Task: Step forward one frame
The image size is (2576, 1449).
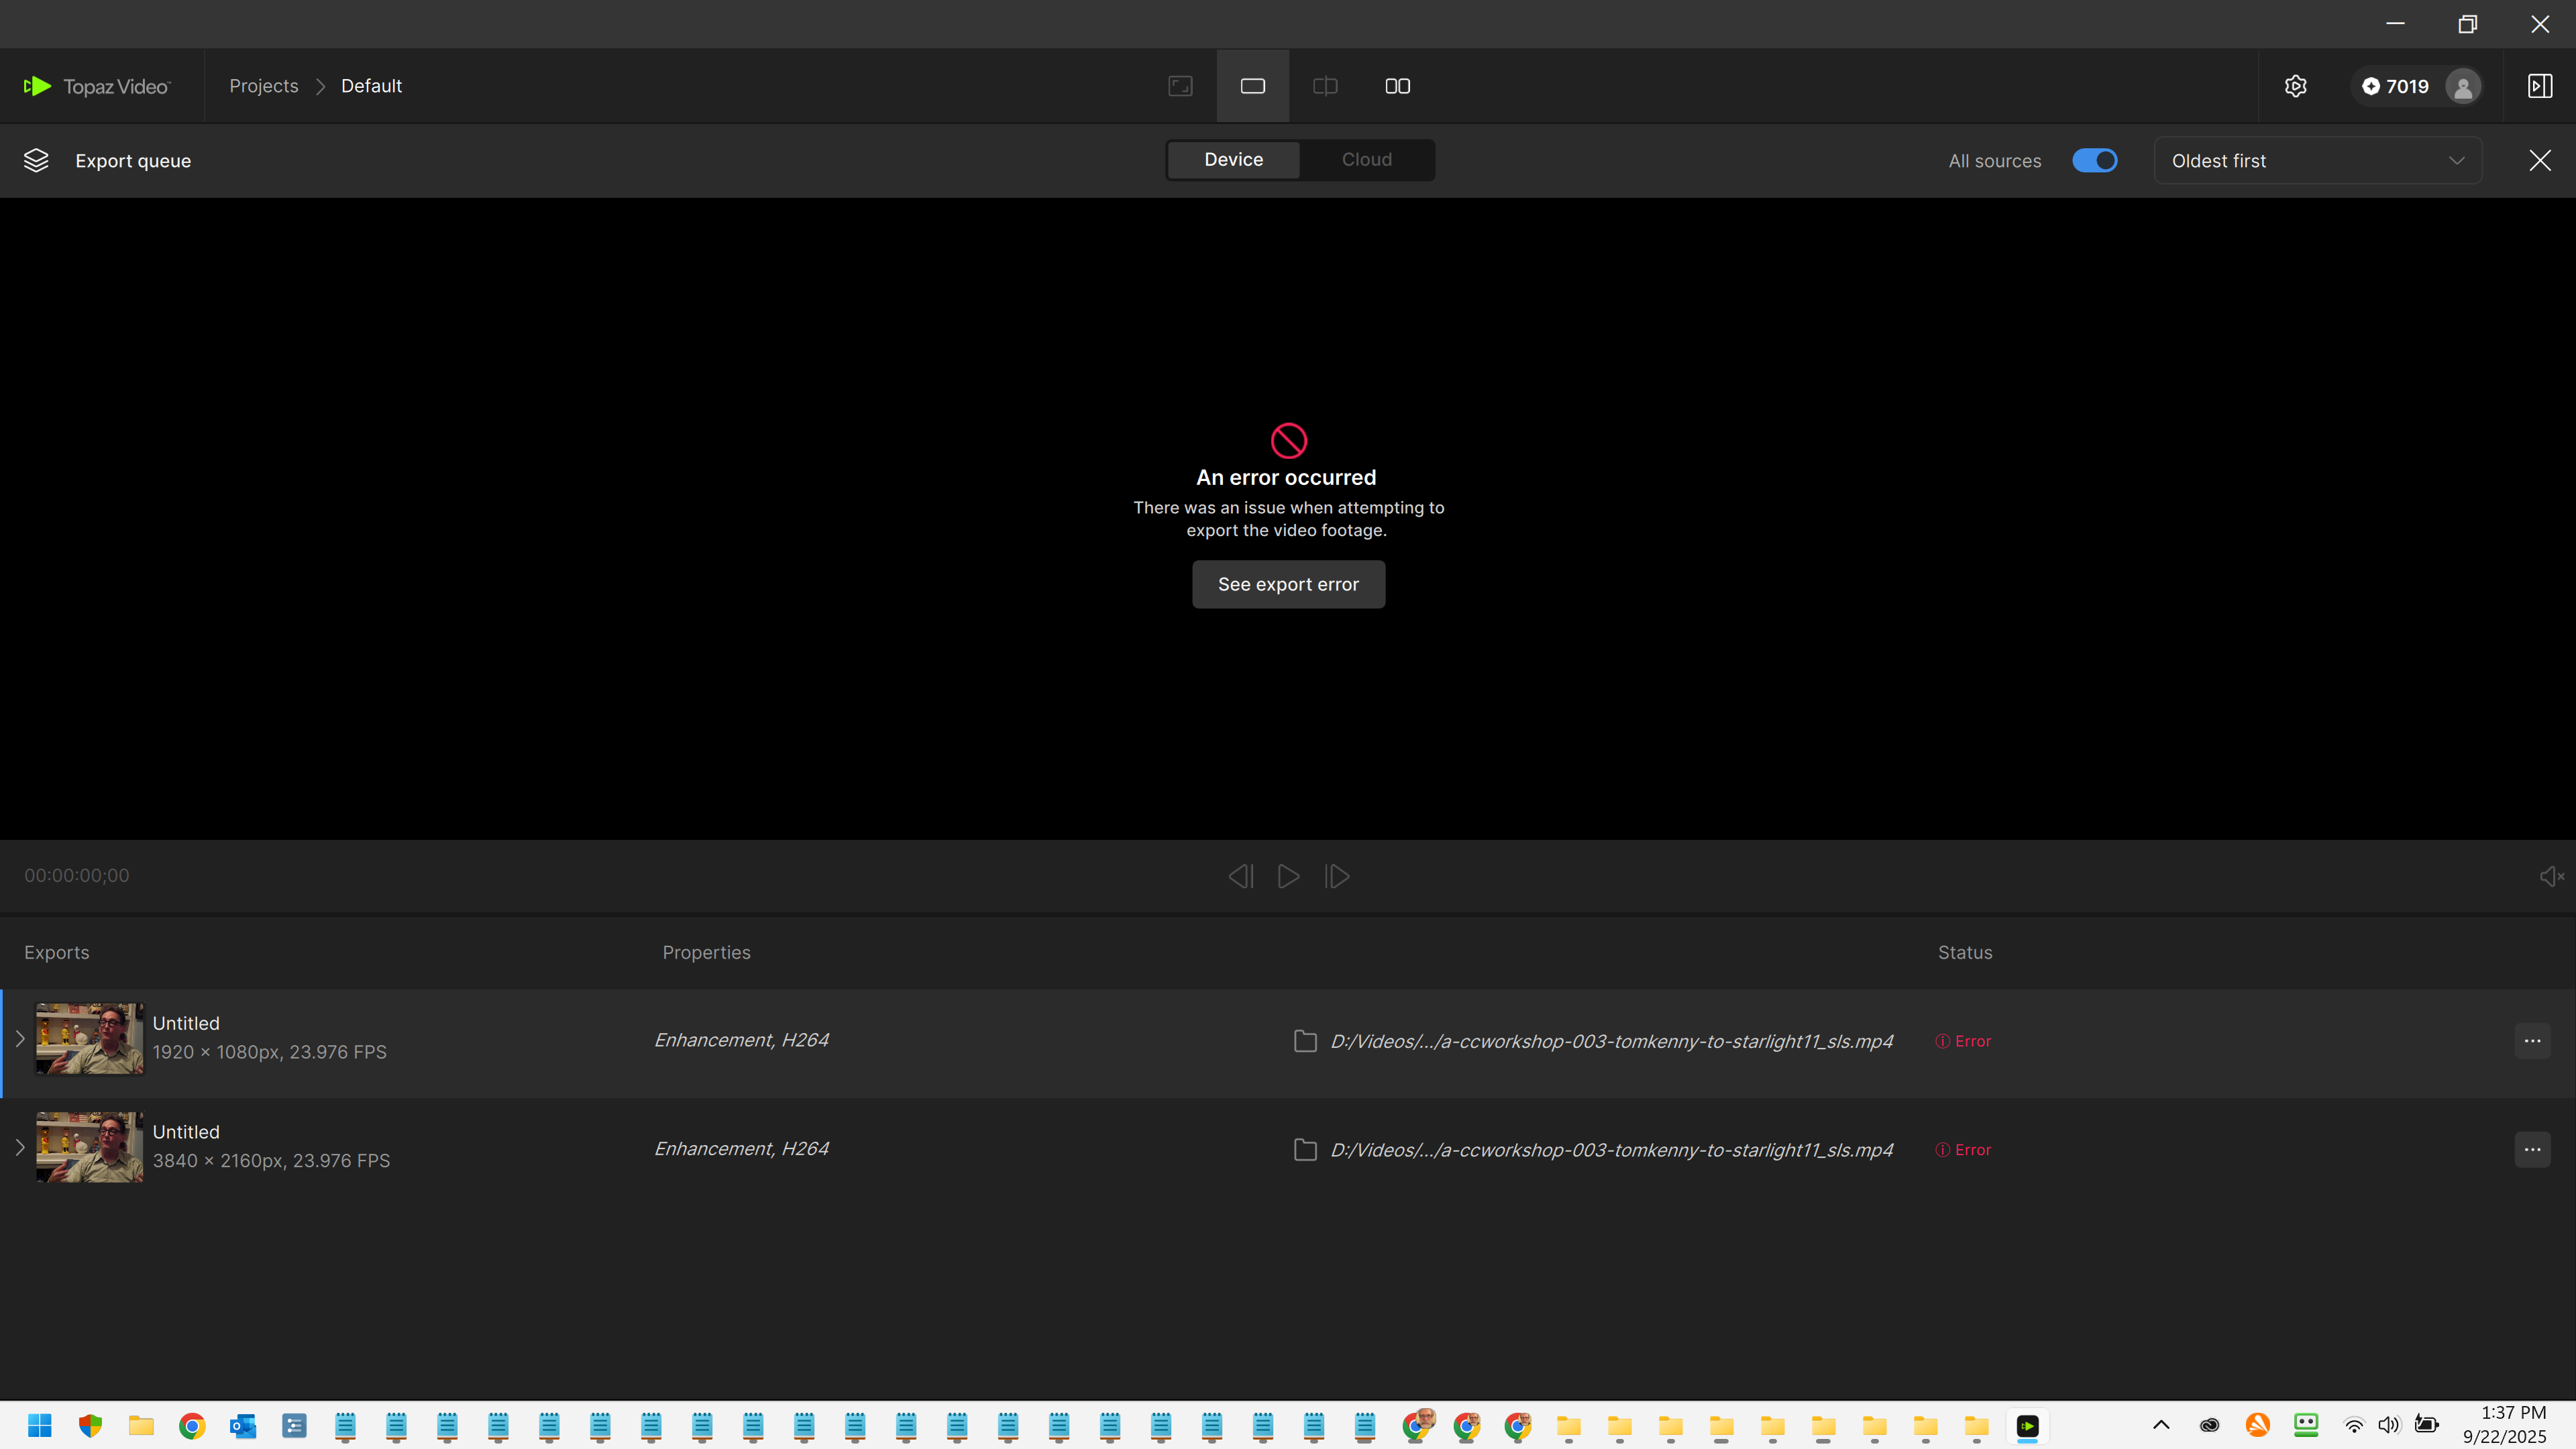Action: point(1337,876)
